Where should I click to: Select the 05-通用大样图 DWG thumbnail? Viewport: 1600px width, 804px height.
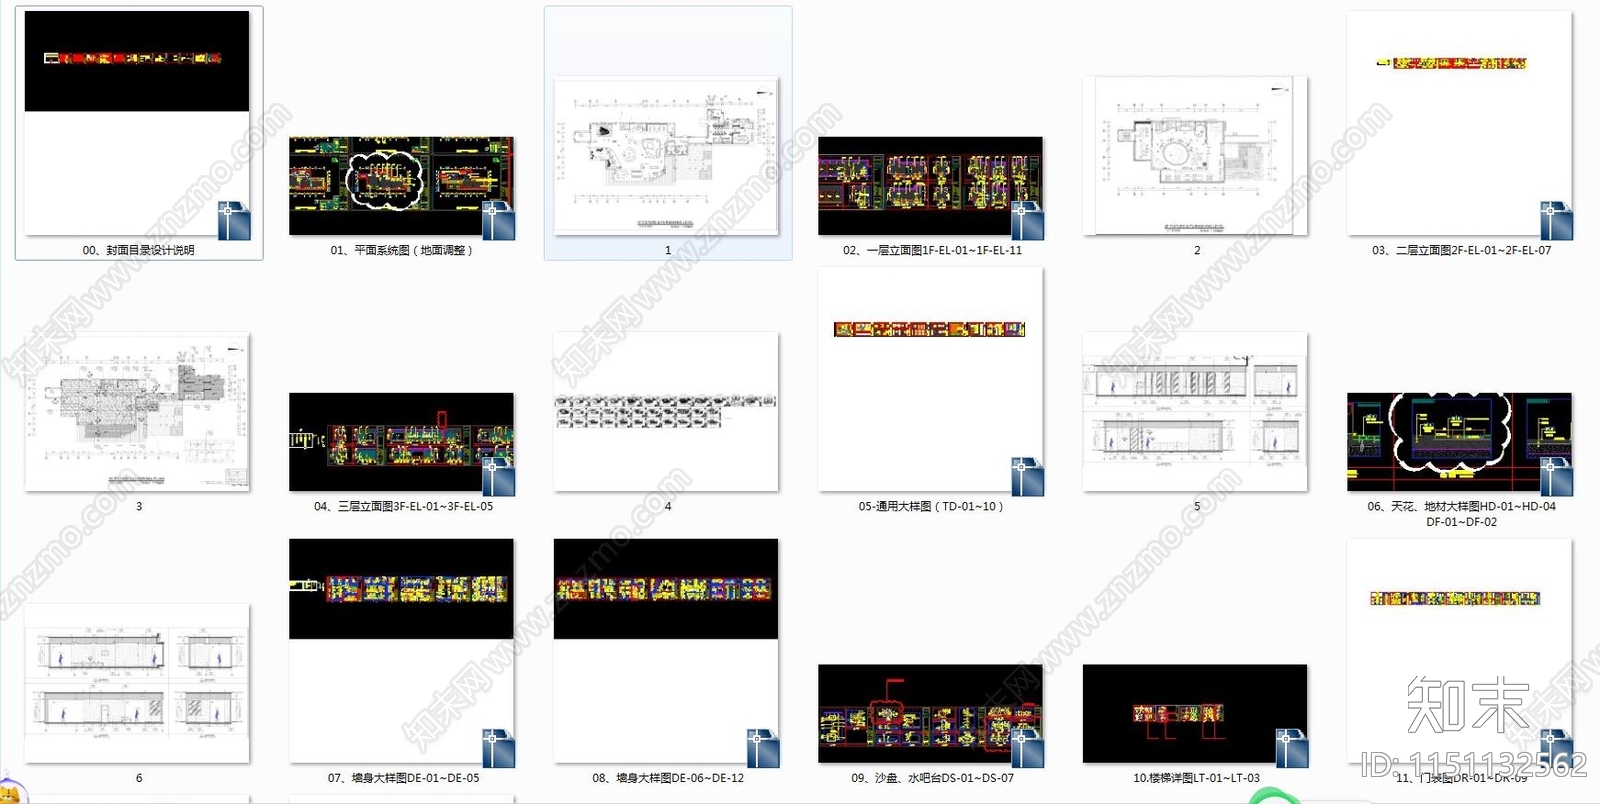coord(930,380)
